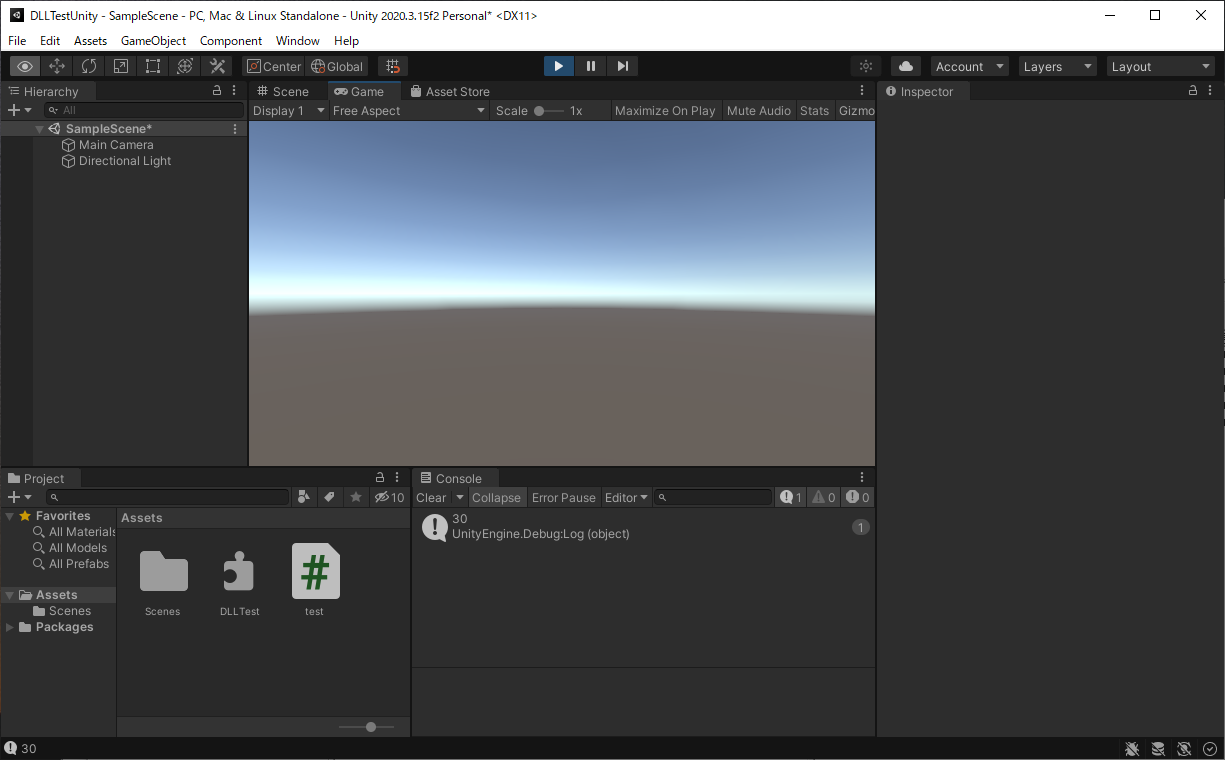Open Editor dropdown in Console
This screenshot has width=1225, height=760.
tap(627, 497)
